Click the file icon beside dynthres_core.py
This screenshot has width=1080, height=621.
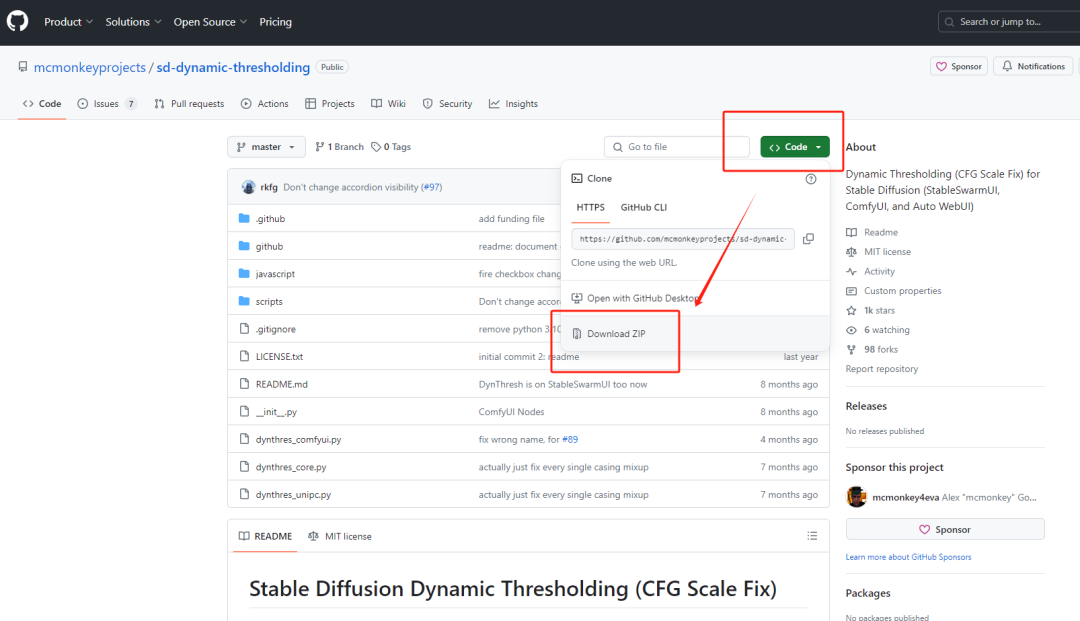tap(244, 466)
